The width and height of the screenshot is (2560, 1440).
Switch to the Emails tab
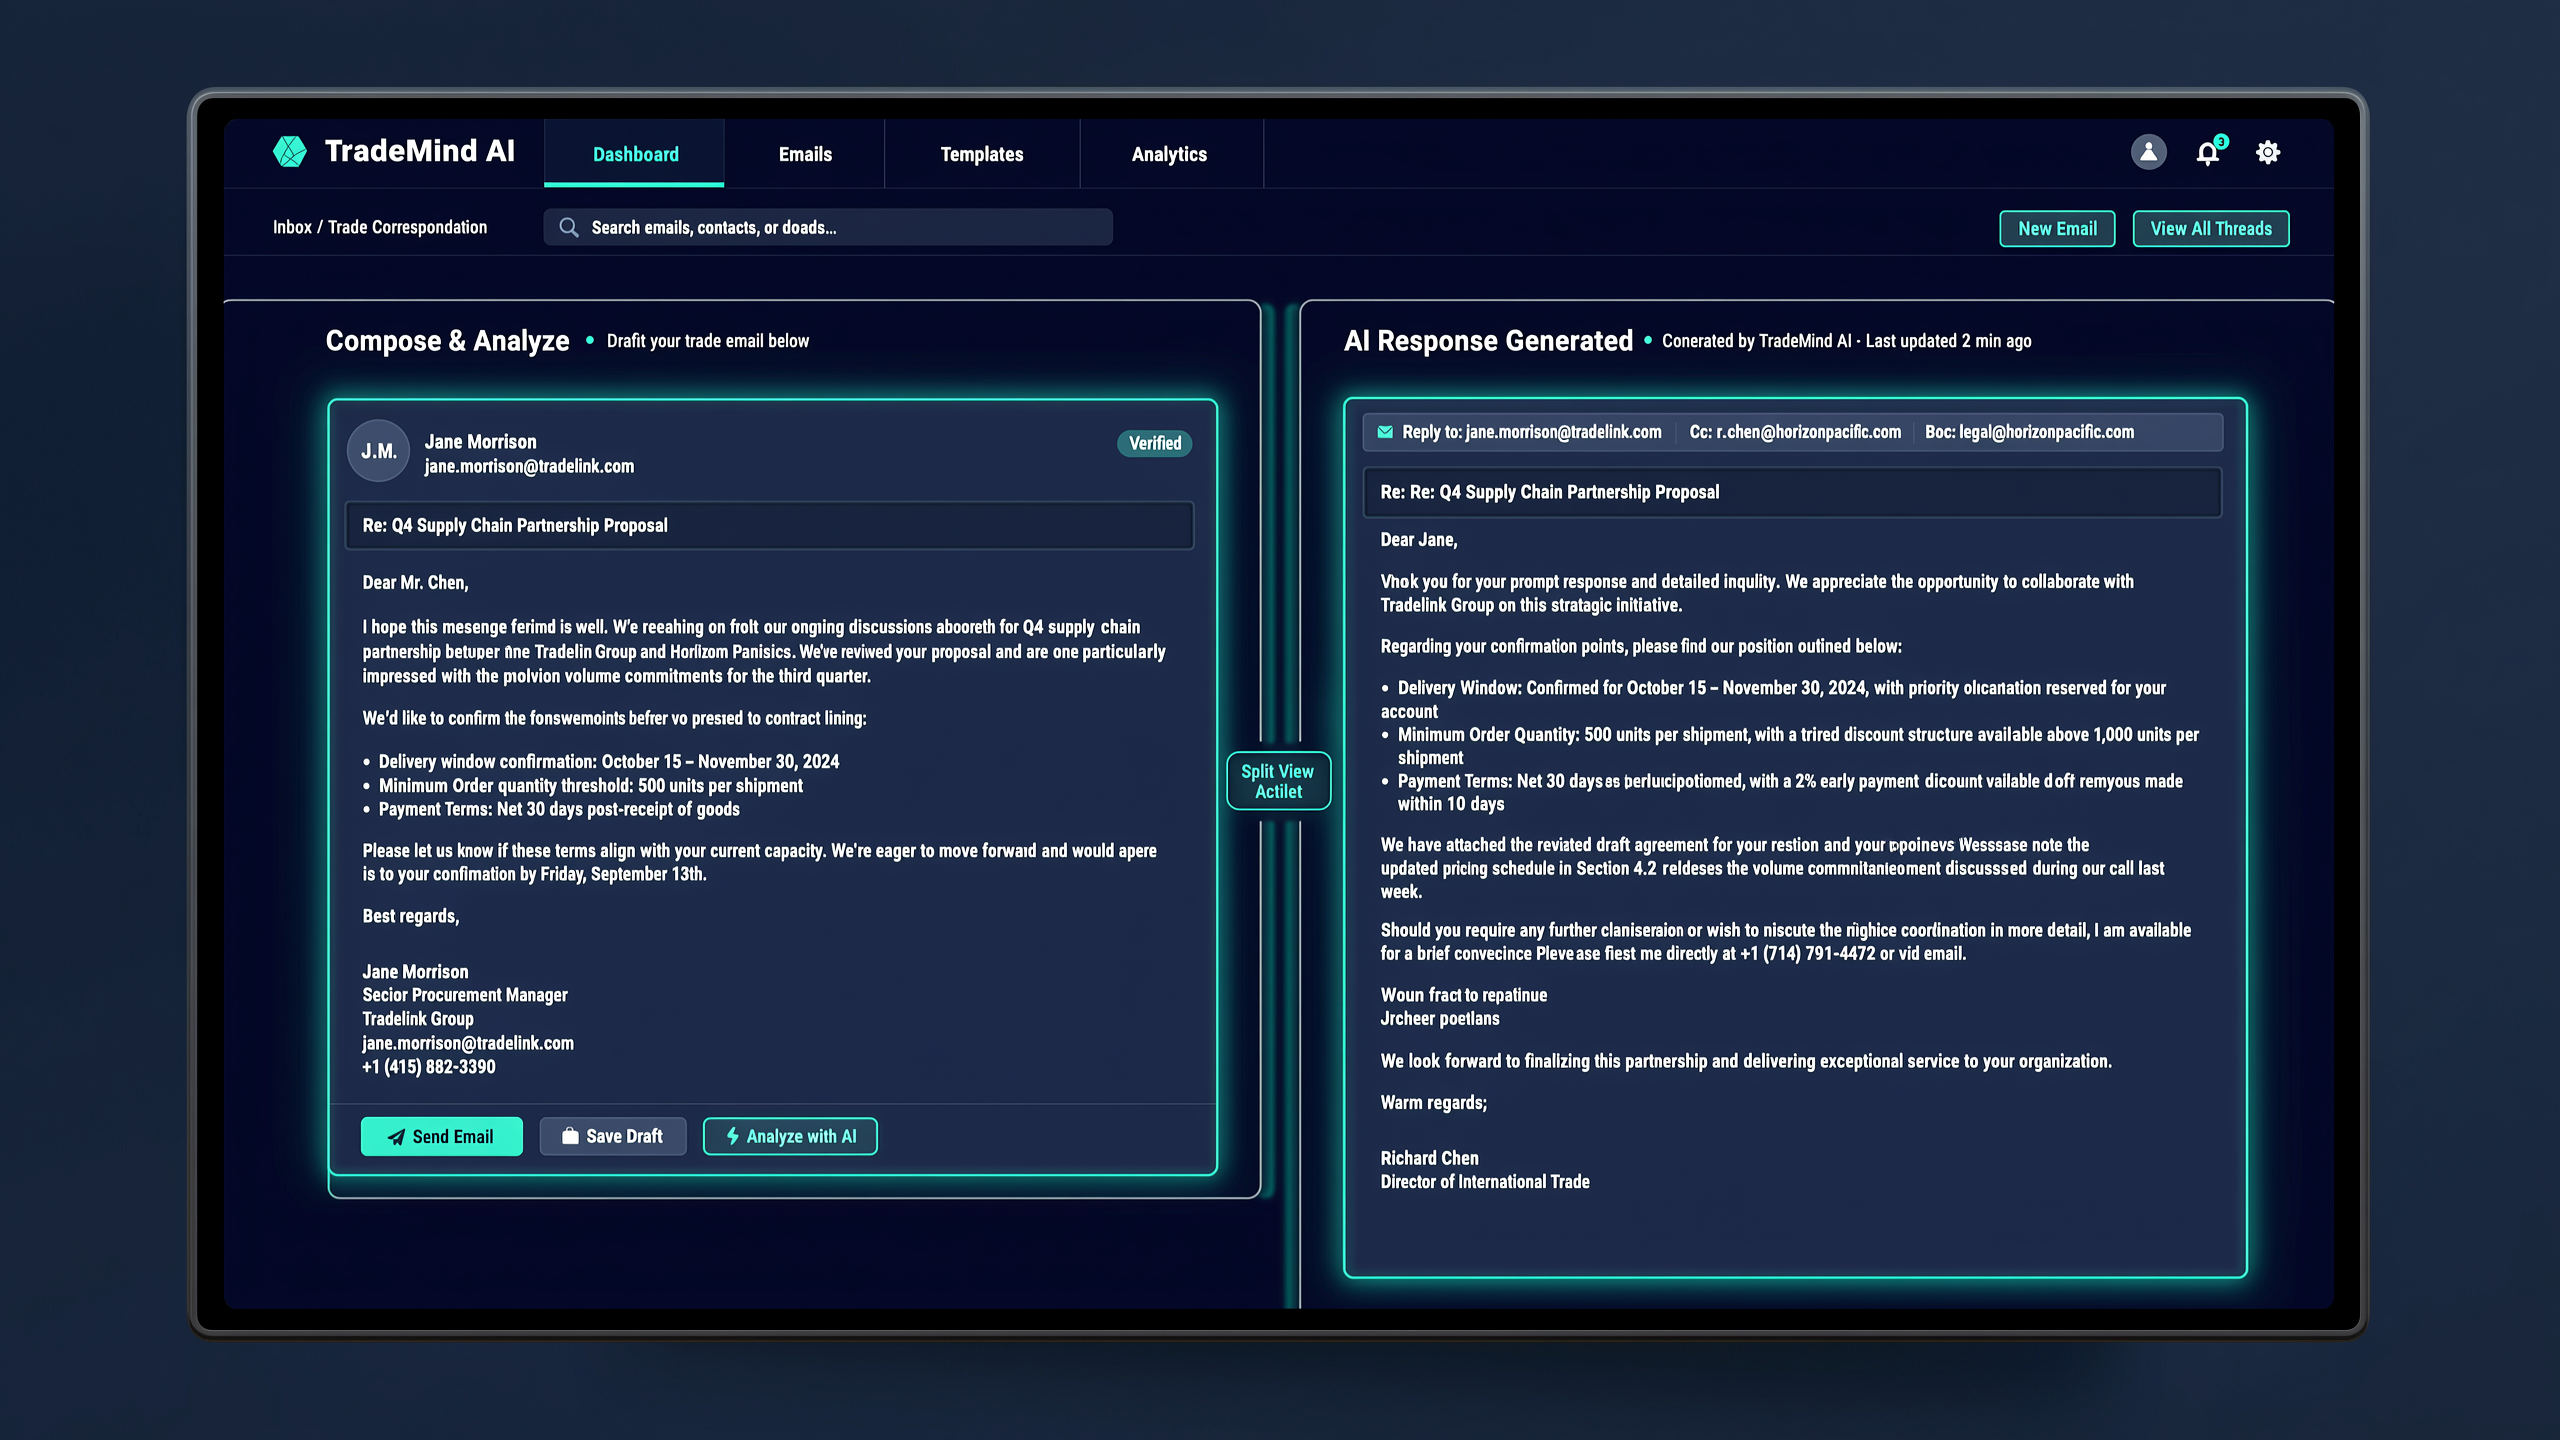point(805,154)
